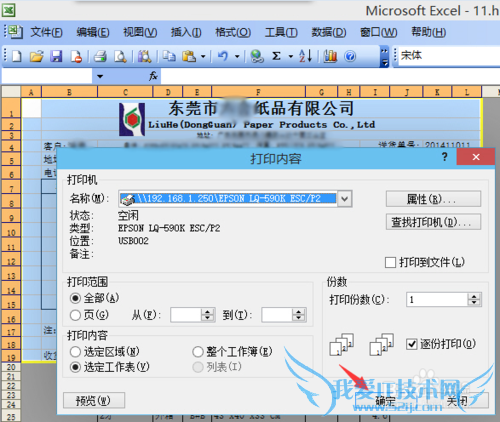The height and width of the screenshot is (422, 500).
Task: Close the 打印内容 dialog with X
Action: (x=476, y=157)
